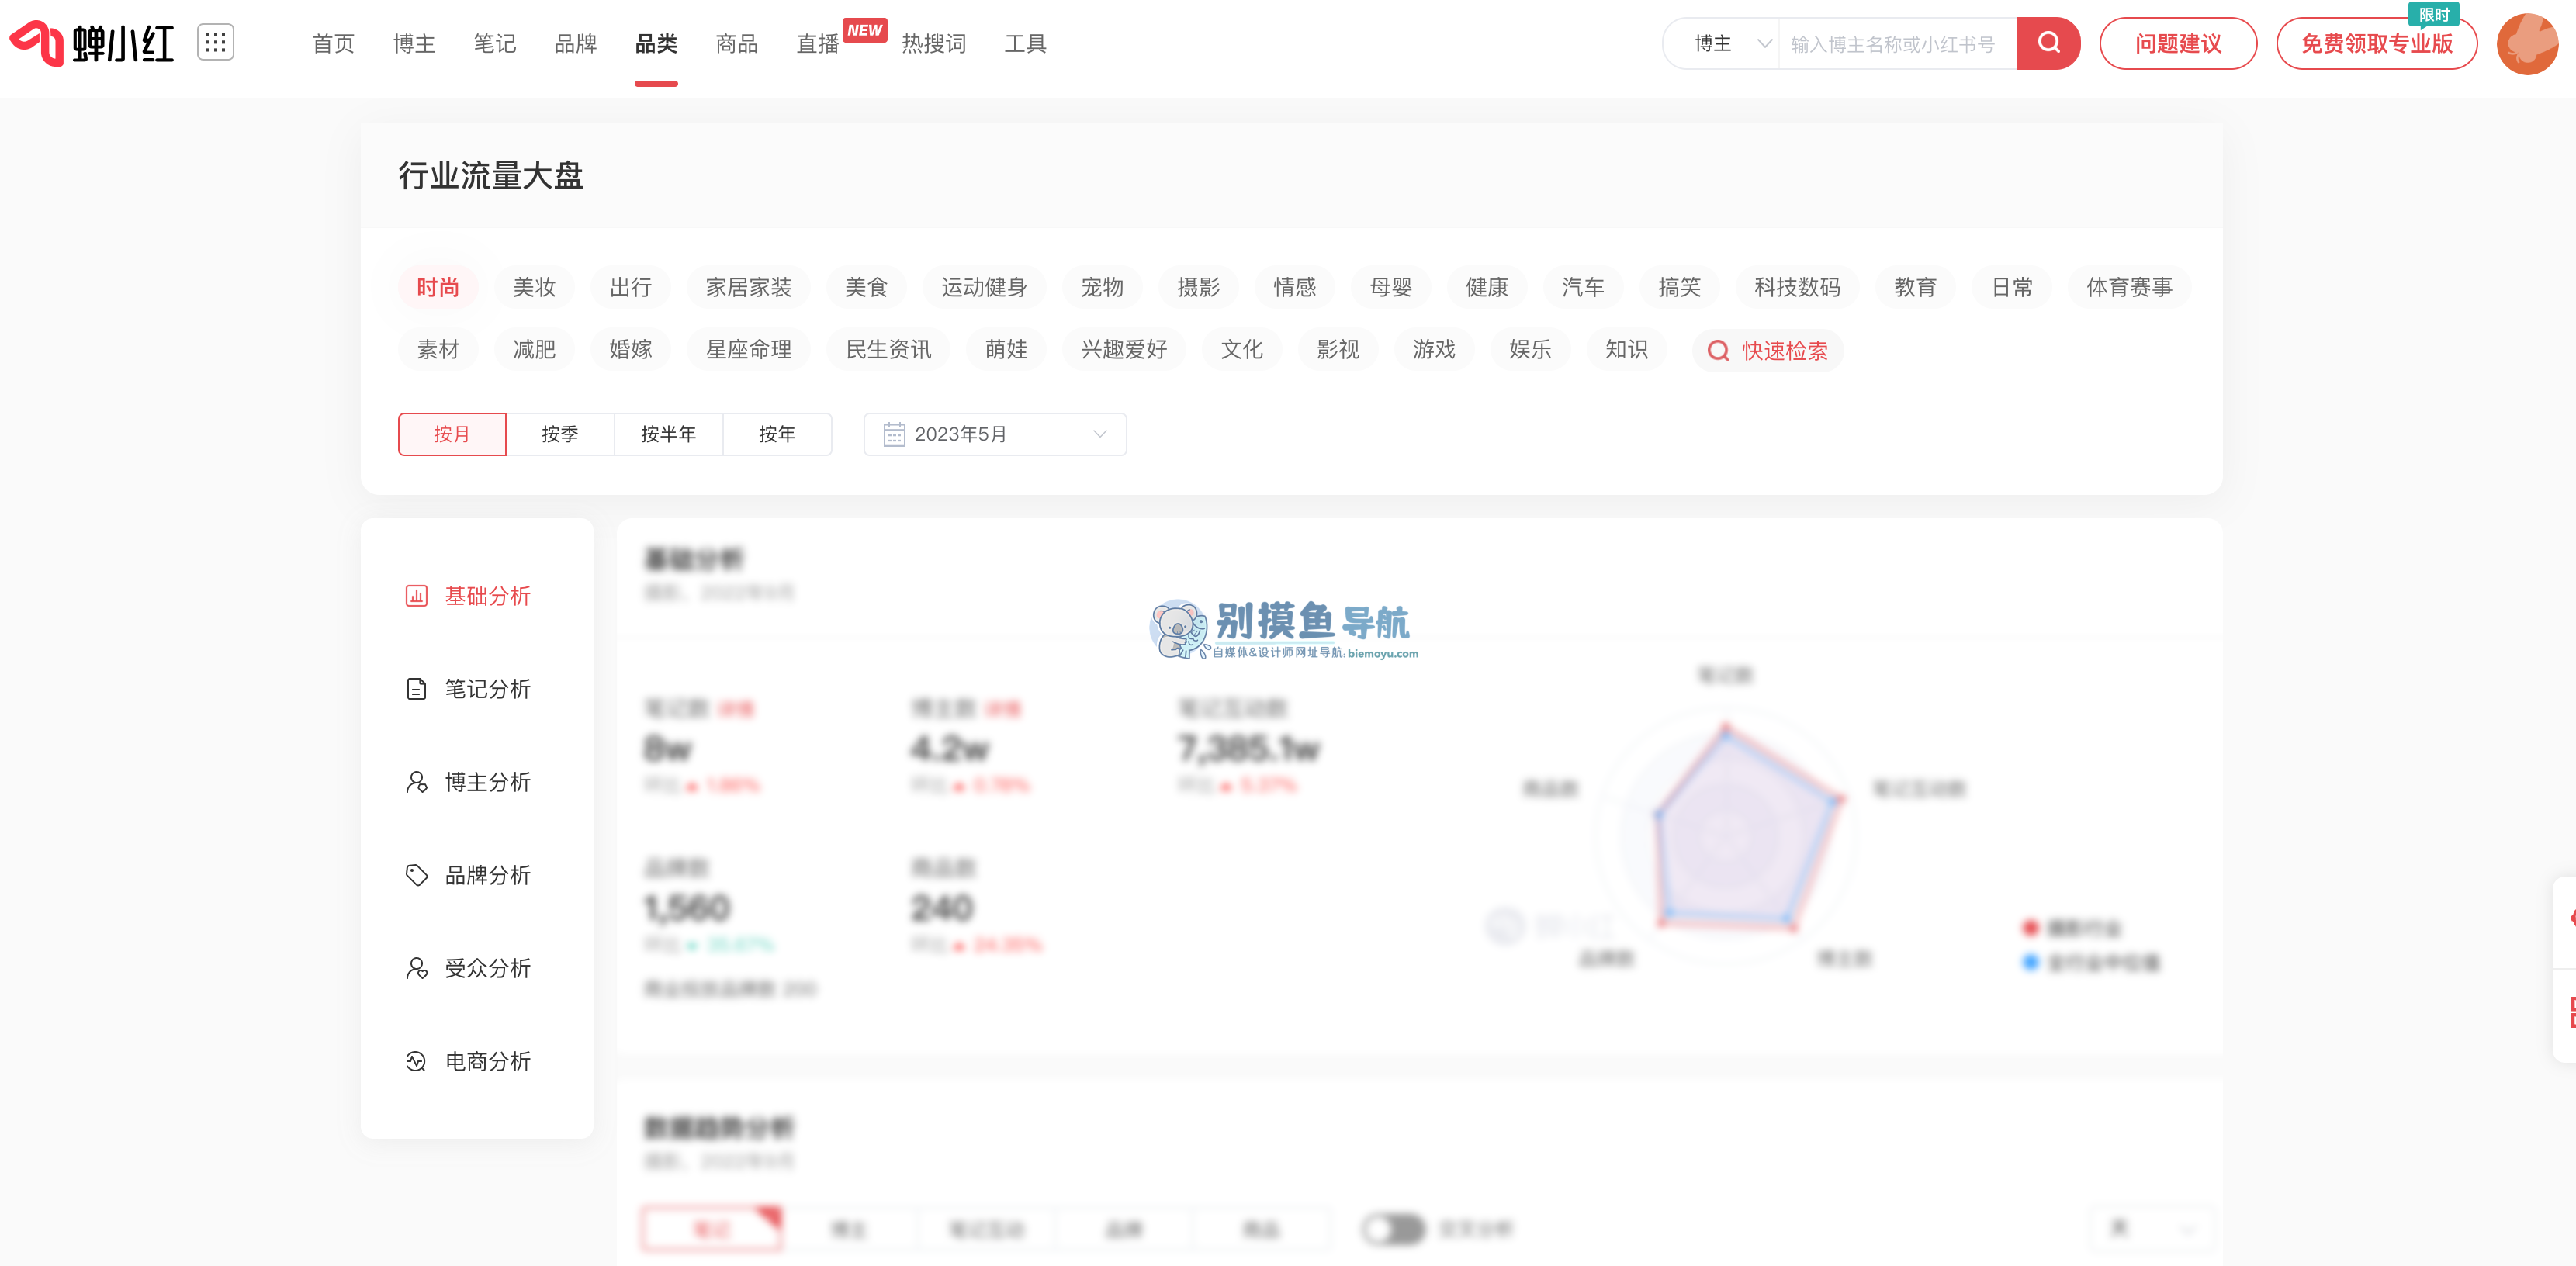Focus the 输入博主名称或小红书号 search field
The image size is (2576, 1266).
[x=1895, y=43]
